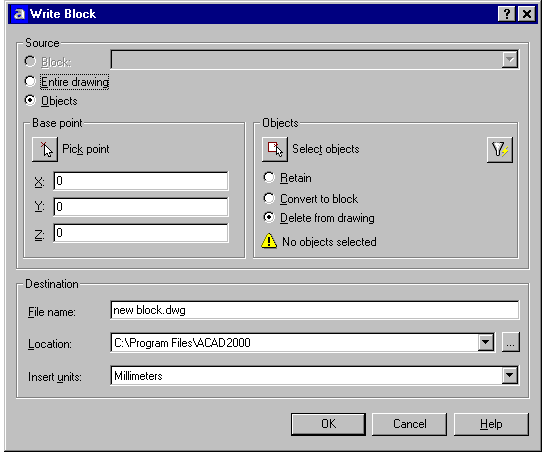Expand the Location dropdown arrow
Screen dimensions: 546x454
pyautogui.click(x=485, y=343)
